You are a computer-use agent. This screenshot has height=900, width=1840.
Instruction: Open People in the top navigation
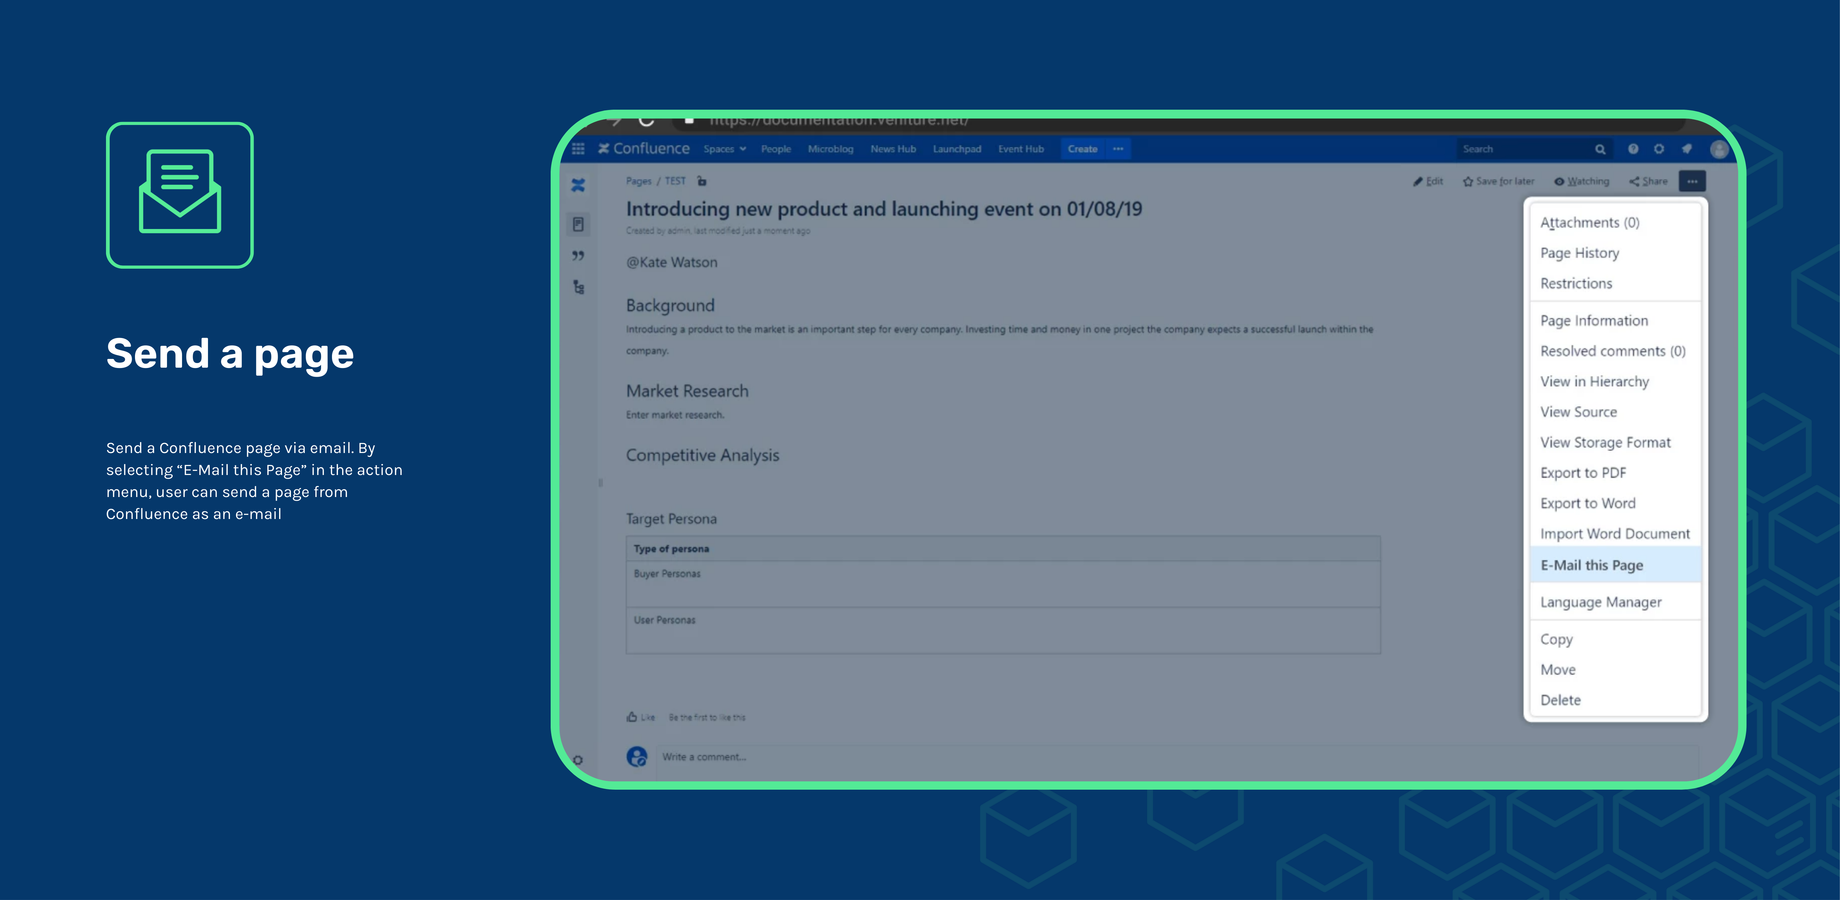coord(776,149)
